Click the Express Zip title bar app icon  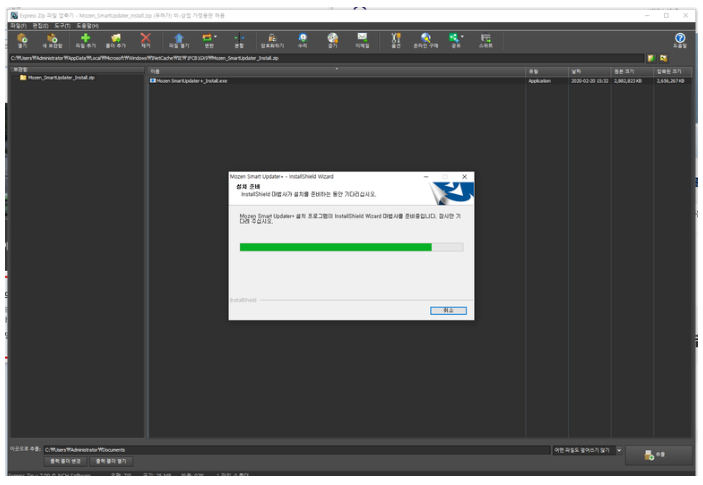pyautogui.click(x=14, y=15)
